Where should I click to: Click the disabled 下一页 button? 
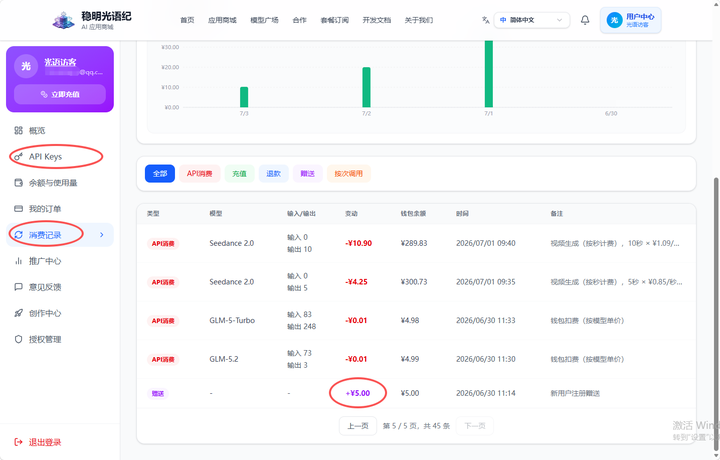click(475, 426)
